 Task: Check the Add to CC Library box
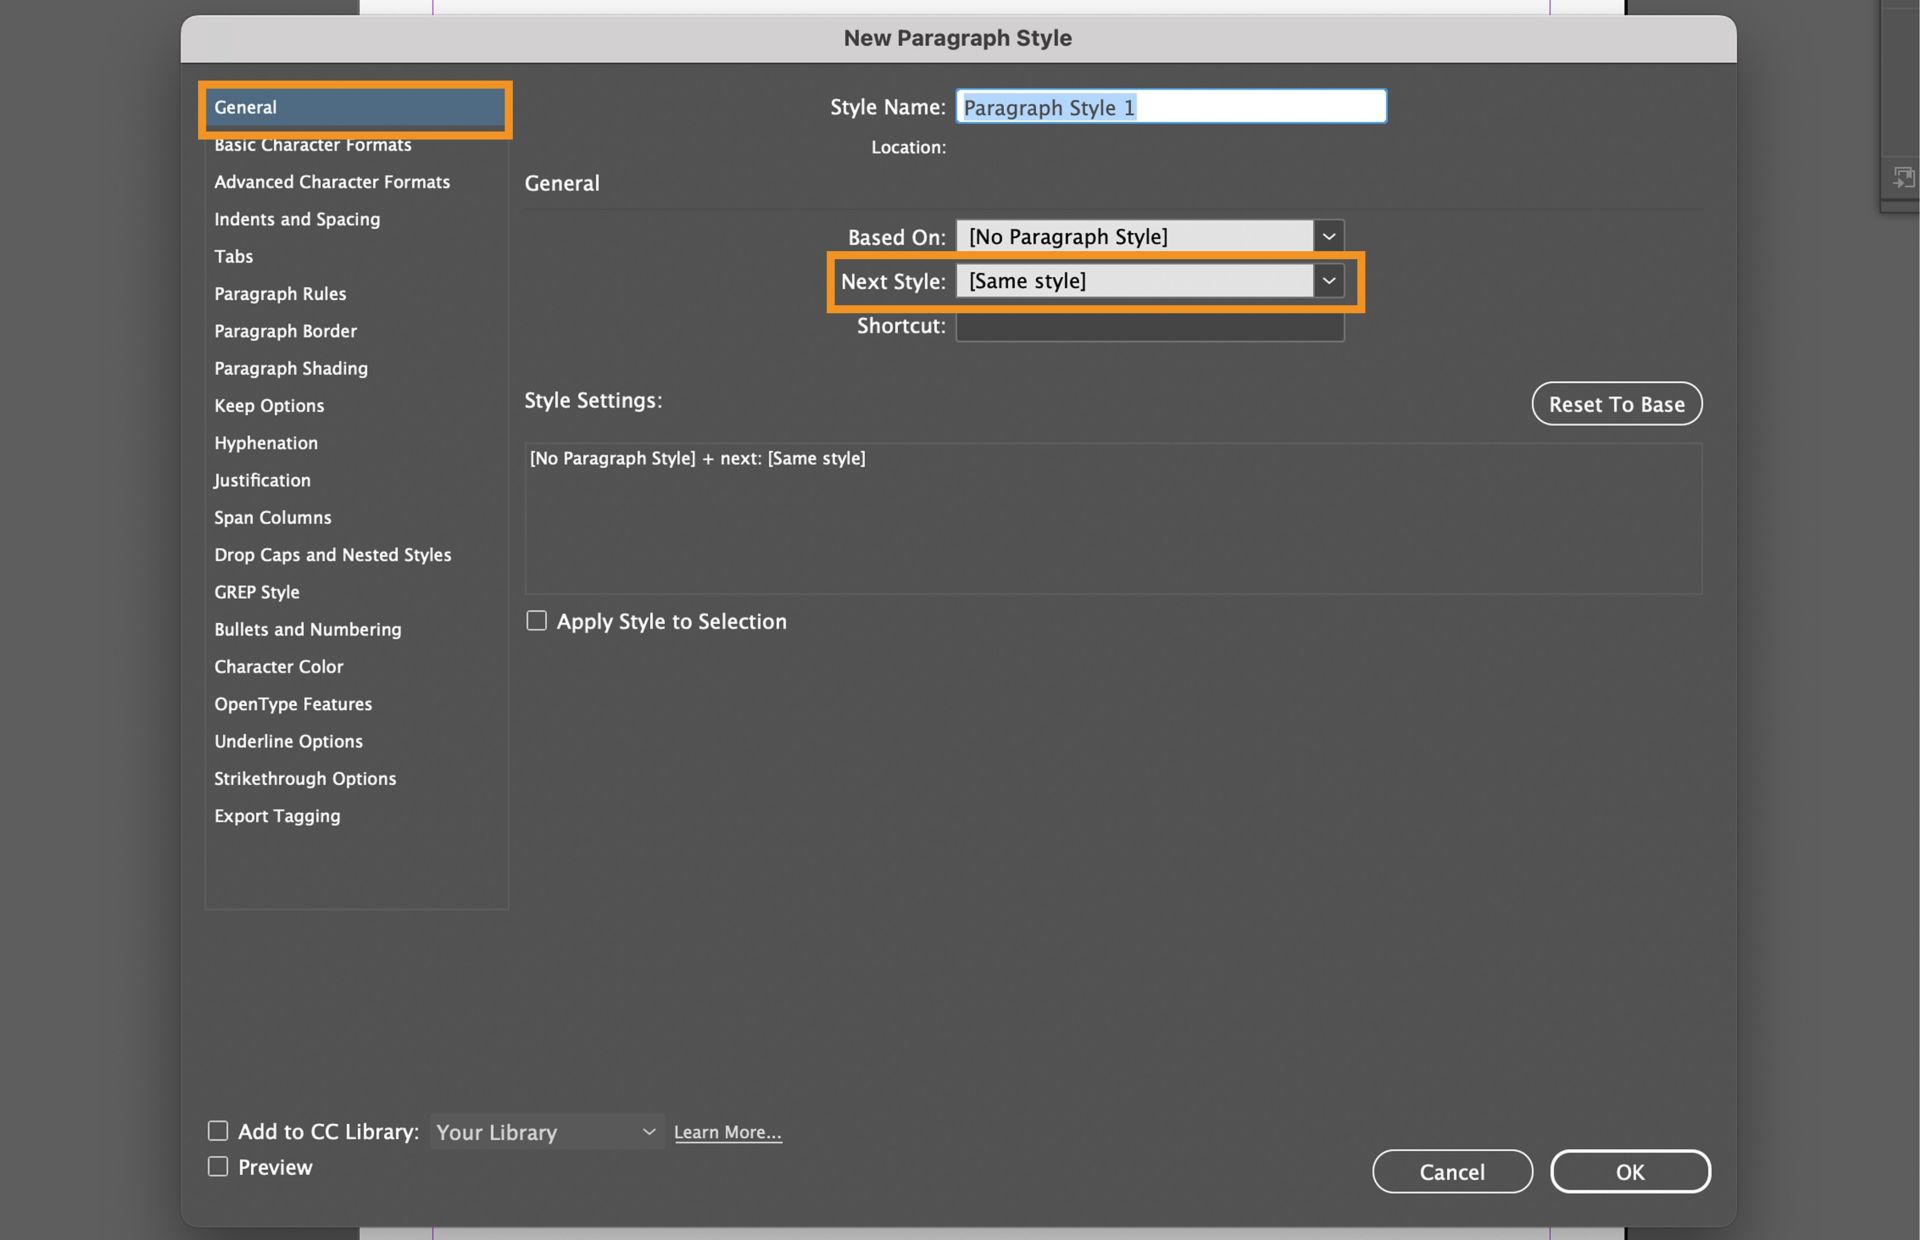[218, 1131]
